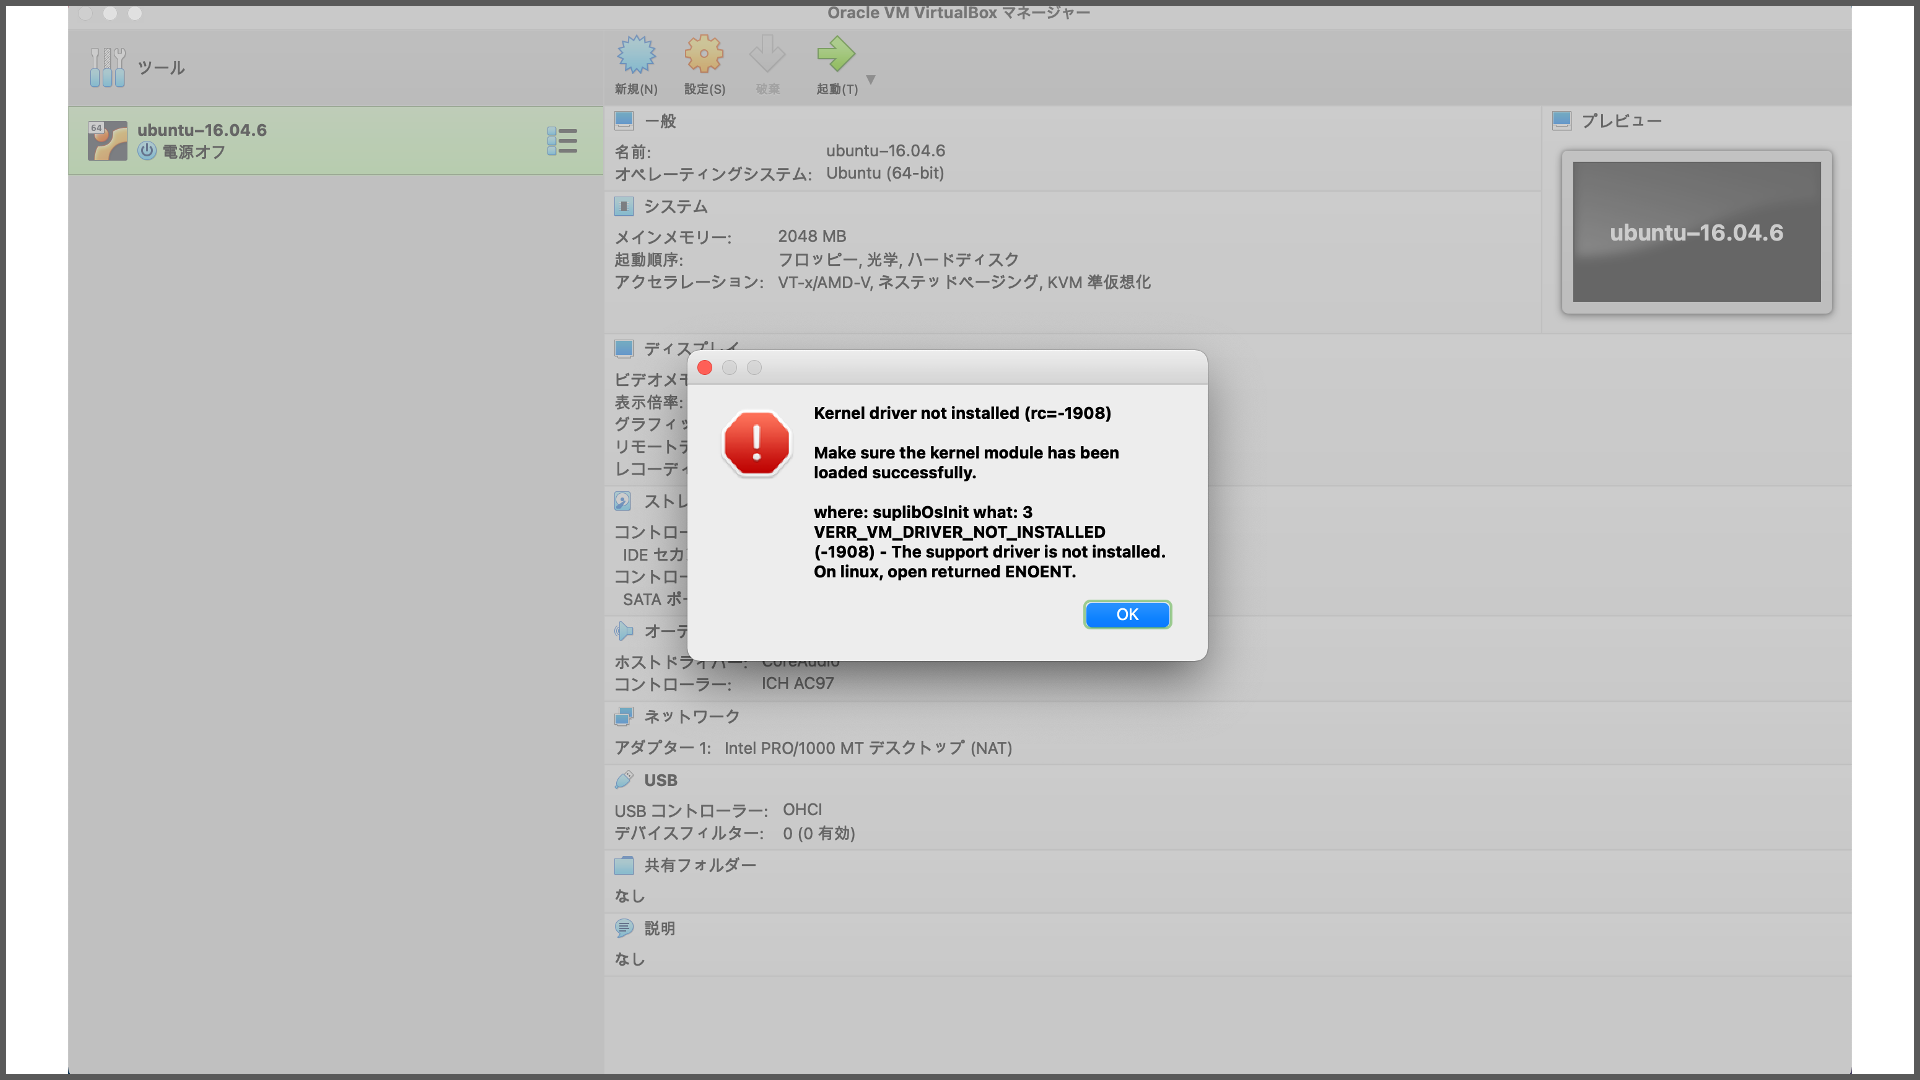Viewport: 1920px width, 1080px height.
Task: Click the device filters value '0 (0 有効)'
Action: pyautogui.click(x=819, y=833)
